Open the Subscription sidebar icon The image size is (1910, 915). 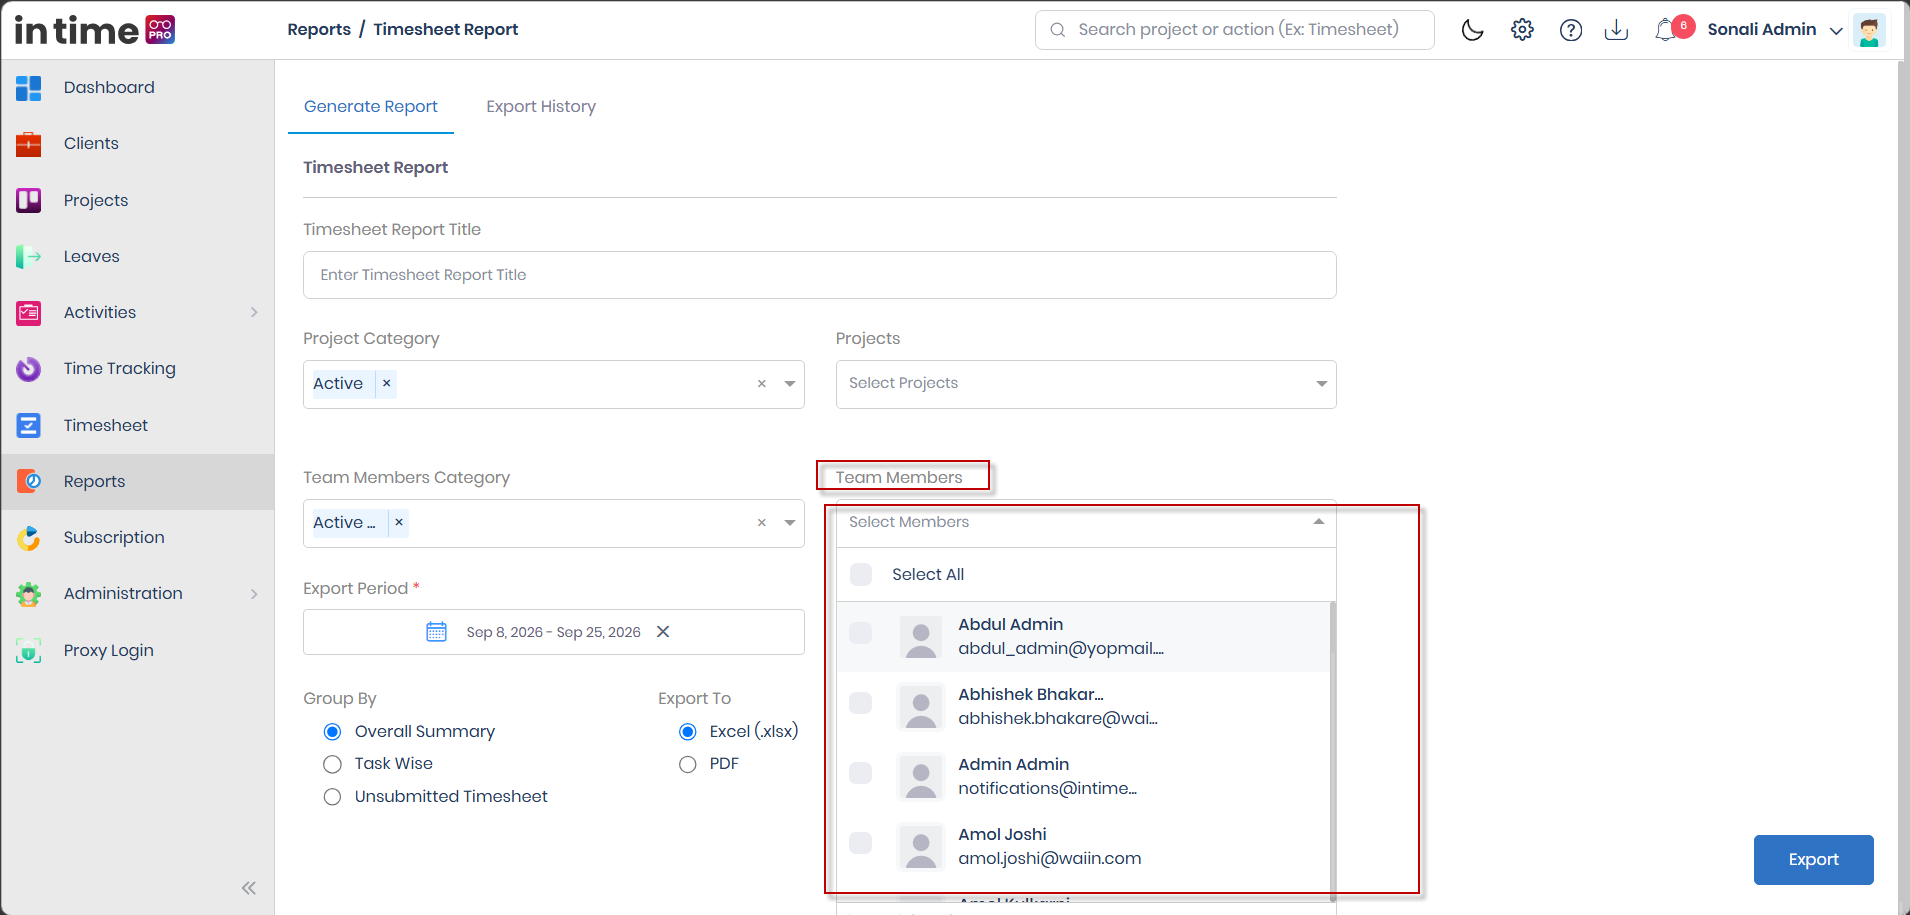pos(29,538)
